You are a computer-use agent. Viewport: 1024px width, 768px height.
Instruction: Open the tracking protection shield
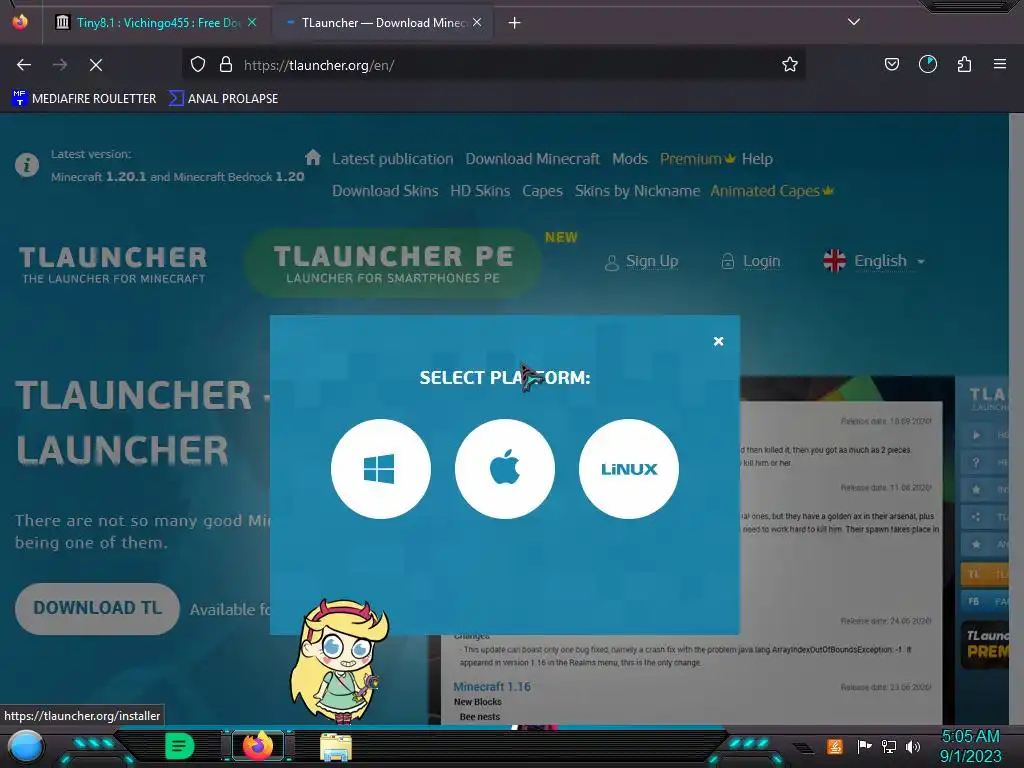198,64
